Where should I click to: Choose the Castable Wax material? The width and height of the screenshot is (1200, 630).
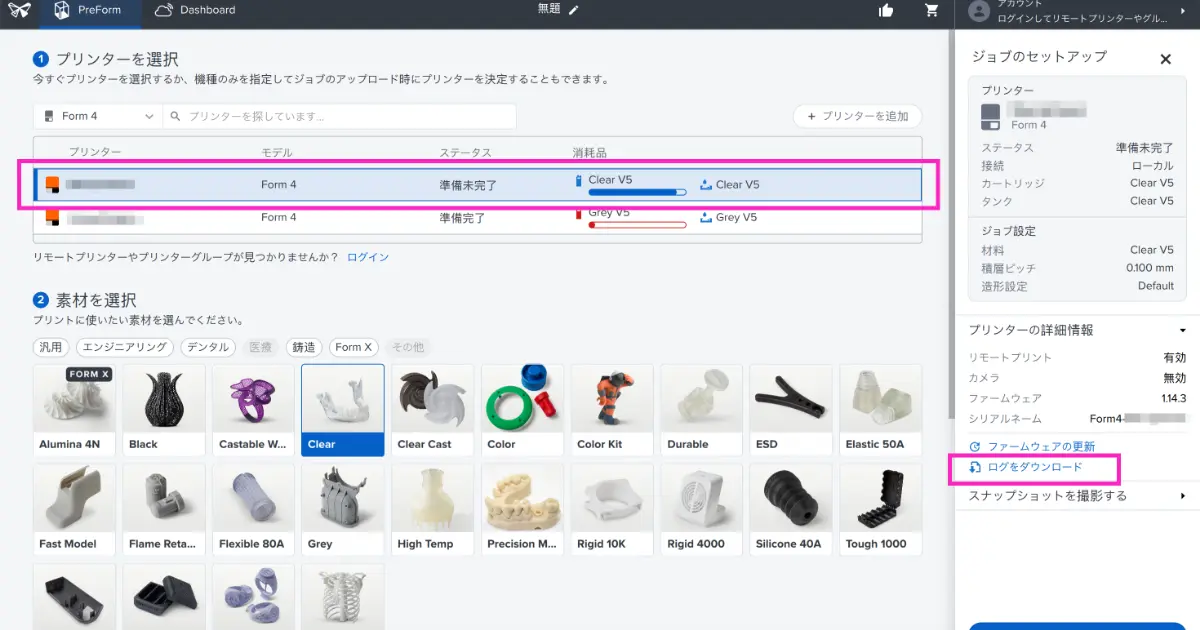point(254,410)
